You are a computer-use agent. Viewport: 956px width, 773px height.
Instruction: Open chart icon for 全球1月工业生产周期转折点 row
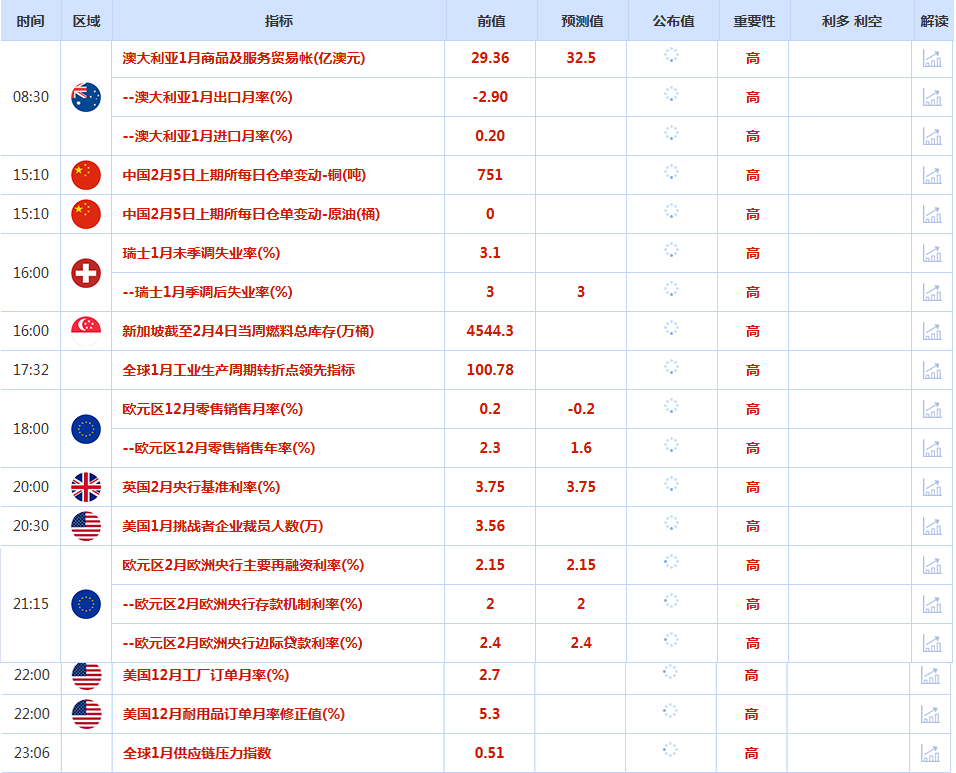pos(932,371)
